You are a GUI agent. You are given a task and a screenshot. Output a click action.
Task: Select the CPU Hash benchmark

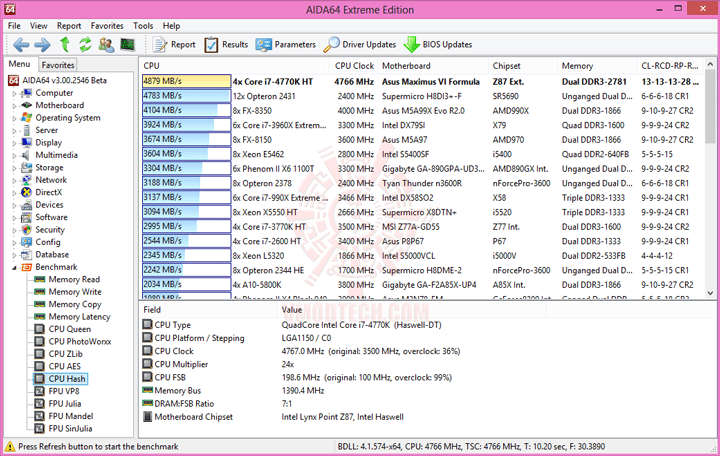[67, 379]
